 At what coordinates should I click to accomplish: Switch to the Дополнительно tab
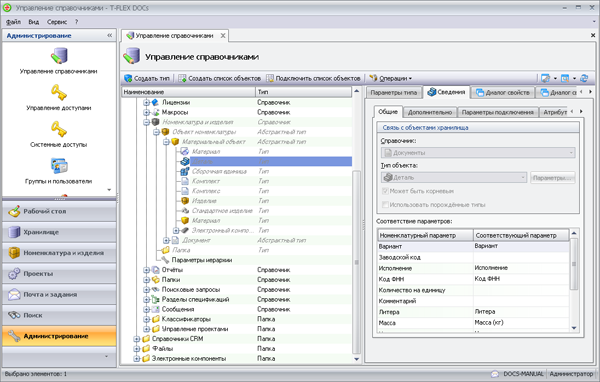point(430,112)
